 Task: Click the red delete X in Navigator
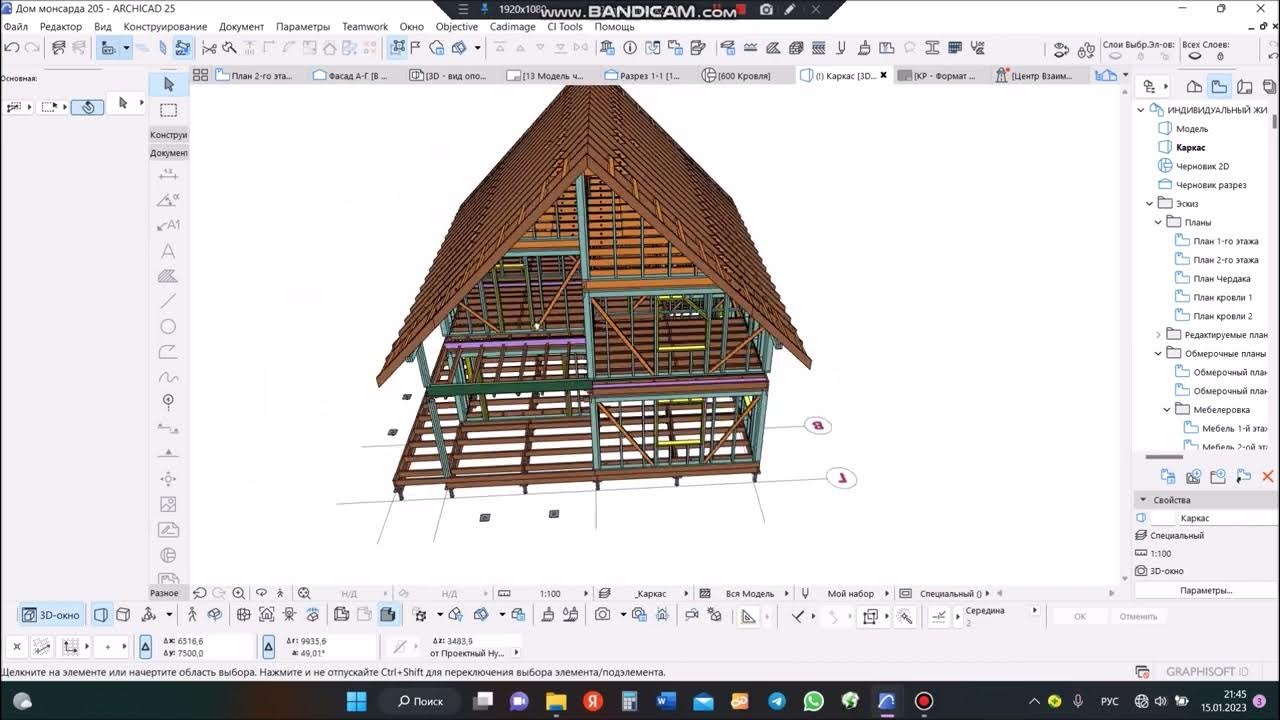[1268, 477]
